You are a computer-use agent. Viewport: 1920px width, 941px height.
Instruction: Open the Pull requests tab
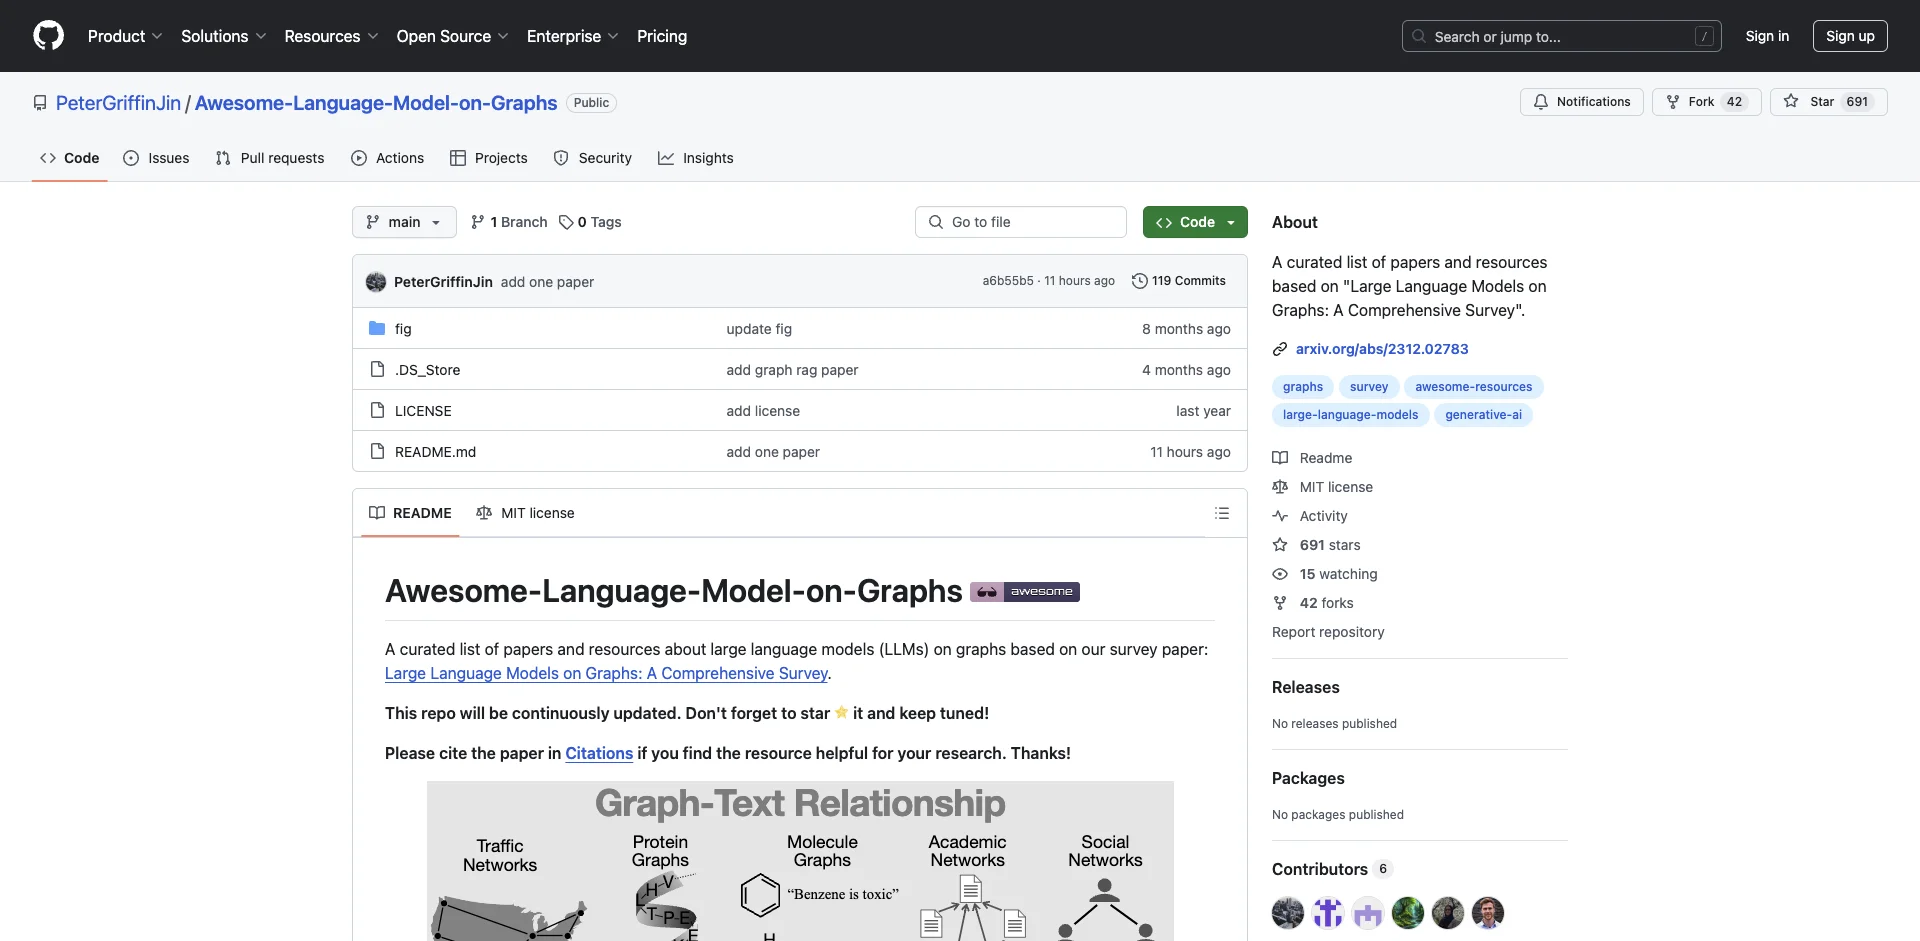[x=270, y=158]
